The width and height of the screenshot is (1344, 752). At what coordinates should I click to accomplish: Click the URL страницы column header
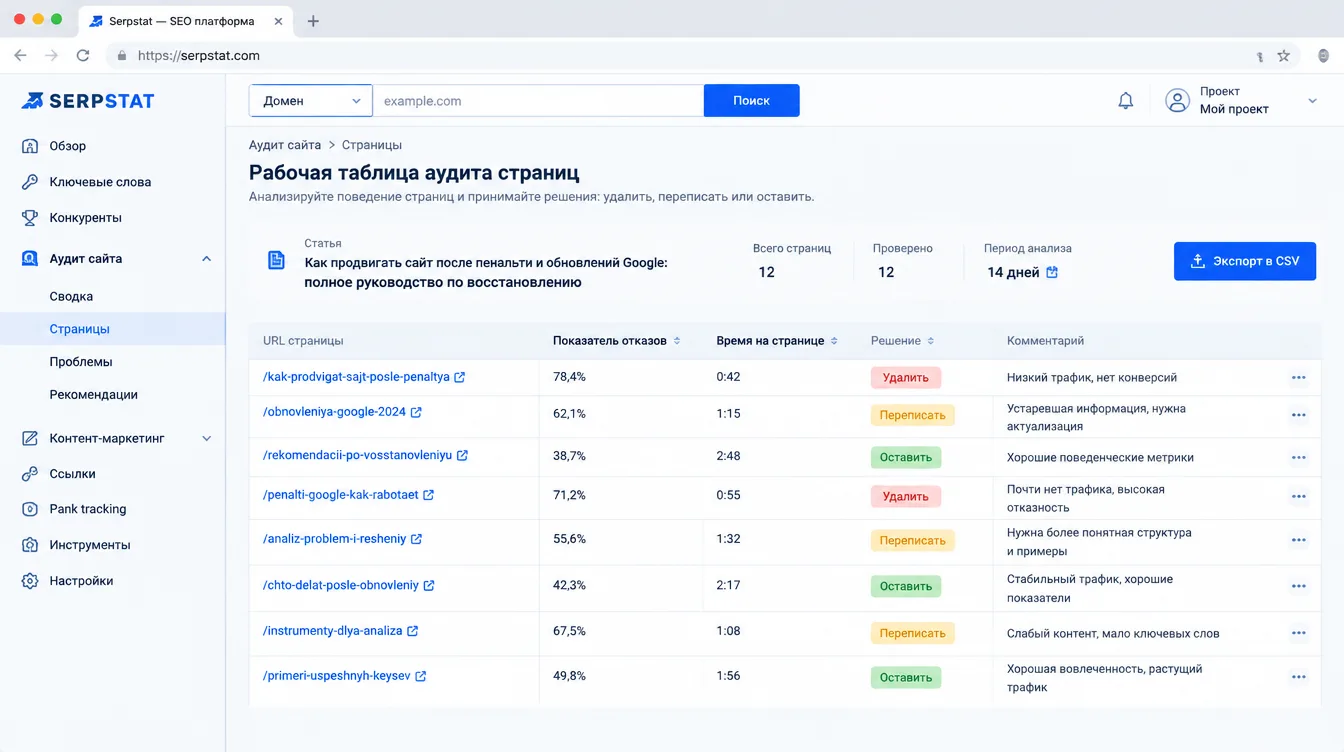[303, 341]
